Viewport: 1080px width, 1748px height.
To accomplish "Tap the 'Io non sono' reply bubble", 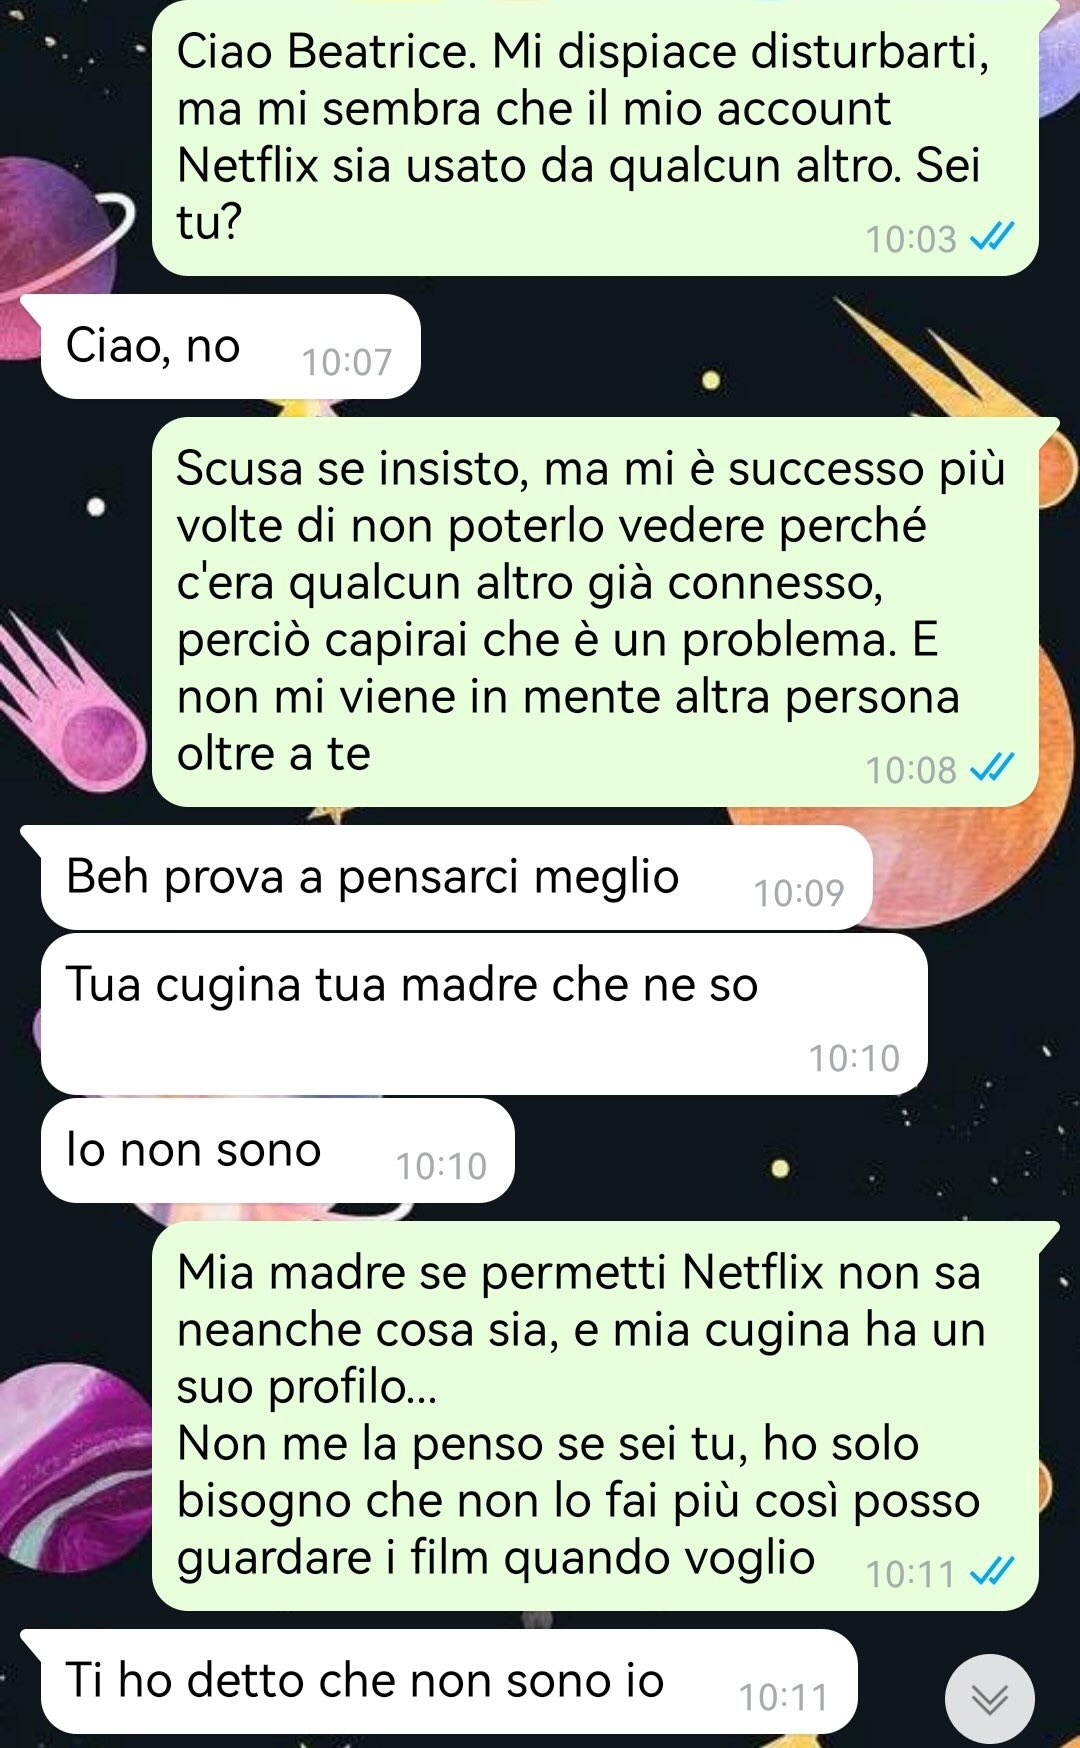I will point(277,1151).
